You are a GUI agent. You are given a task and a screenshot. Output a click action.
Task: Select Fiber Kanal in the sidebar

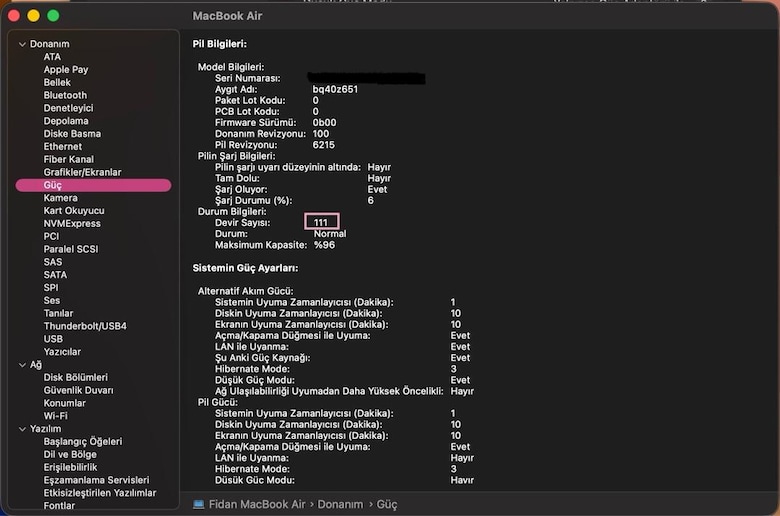click(x=69, y=159)
